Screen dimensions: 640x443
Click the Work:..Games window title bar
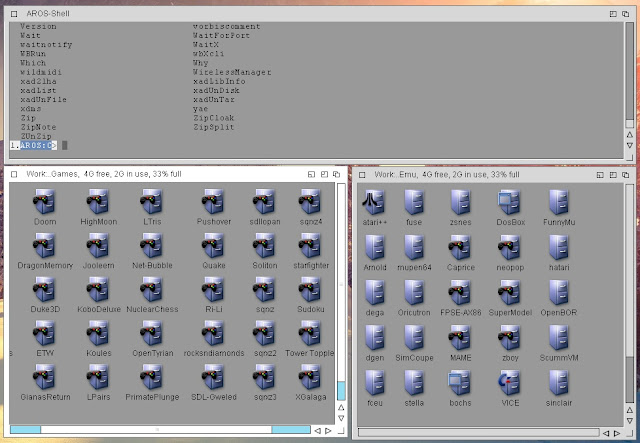click(x=176, y=174)
